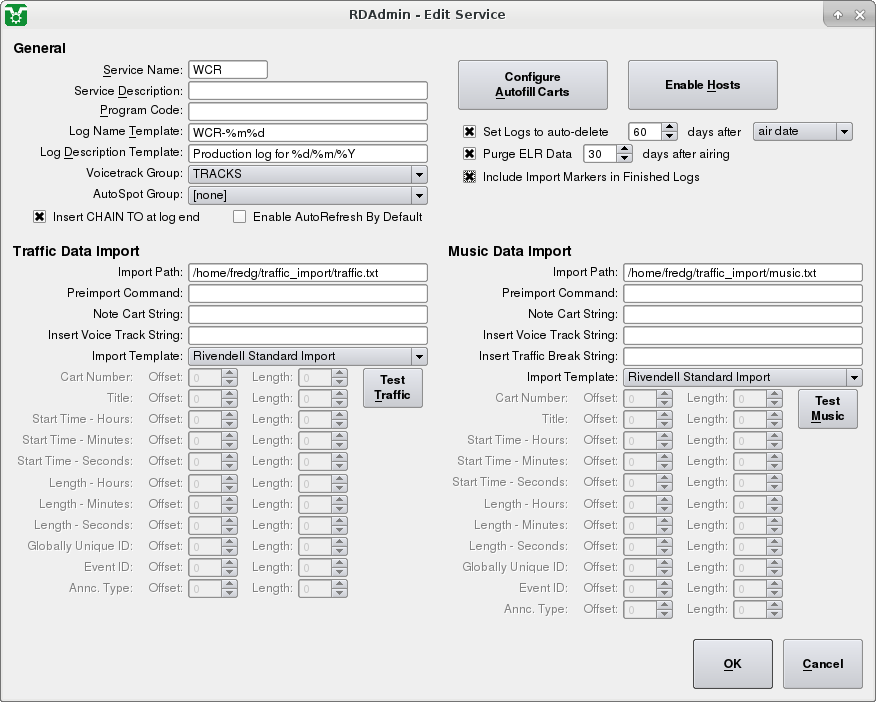This screenshot has height=702, width=876.
Task: Enable AutoRefresh By Default
Action: pyautogui.click(x=238, y=216)
